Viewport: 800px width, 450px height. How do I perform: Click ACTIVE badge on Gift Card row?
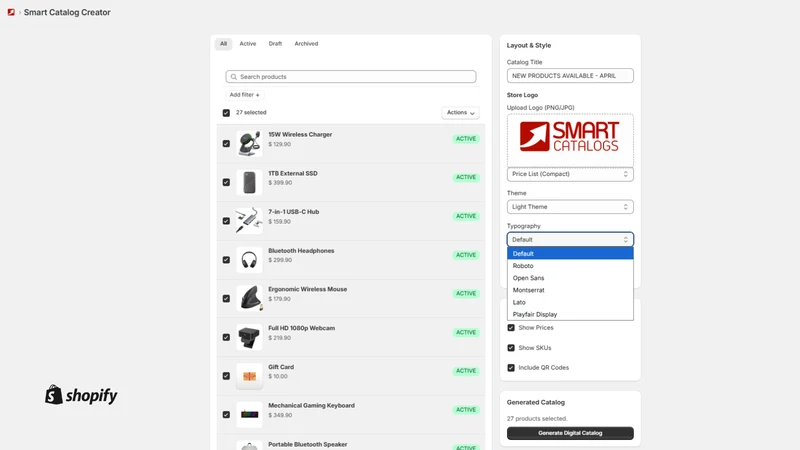click(466, 371)
